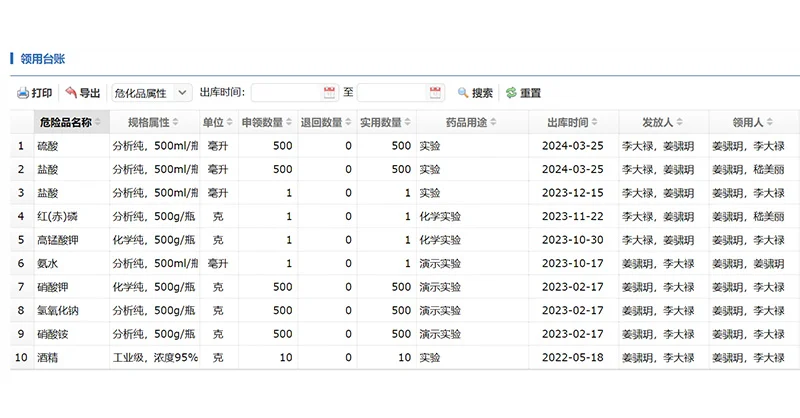Open the end date calendar icon
This screenshot has height=418, width=800.
pyautogui.click(x=435, y=93)
